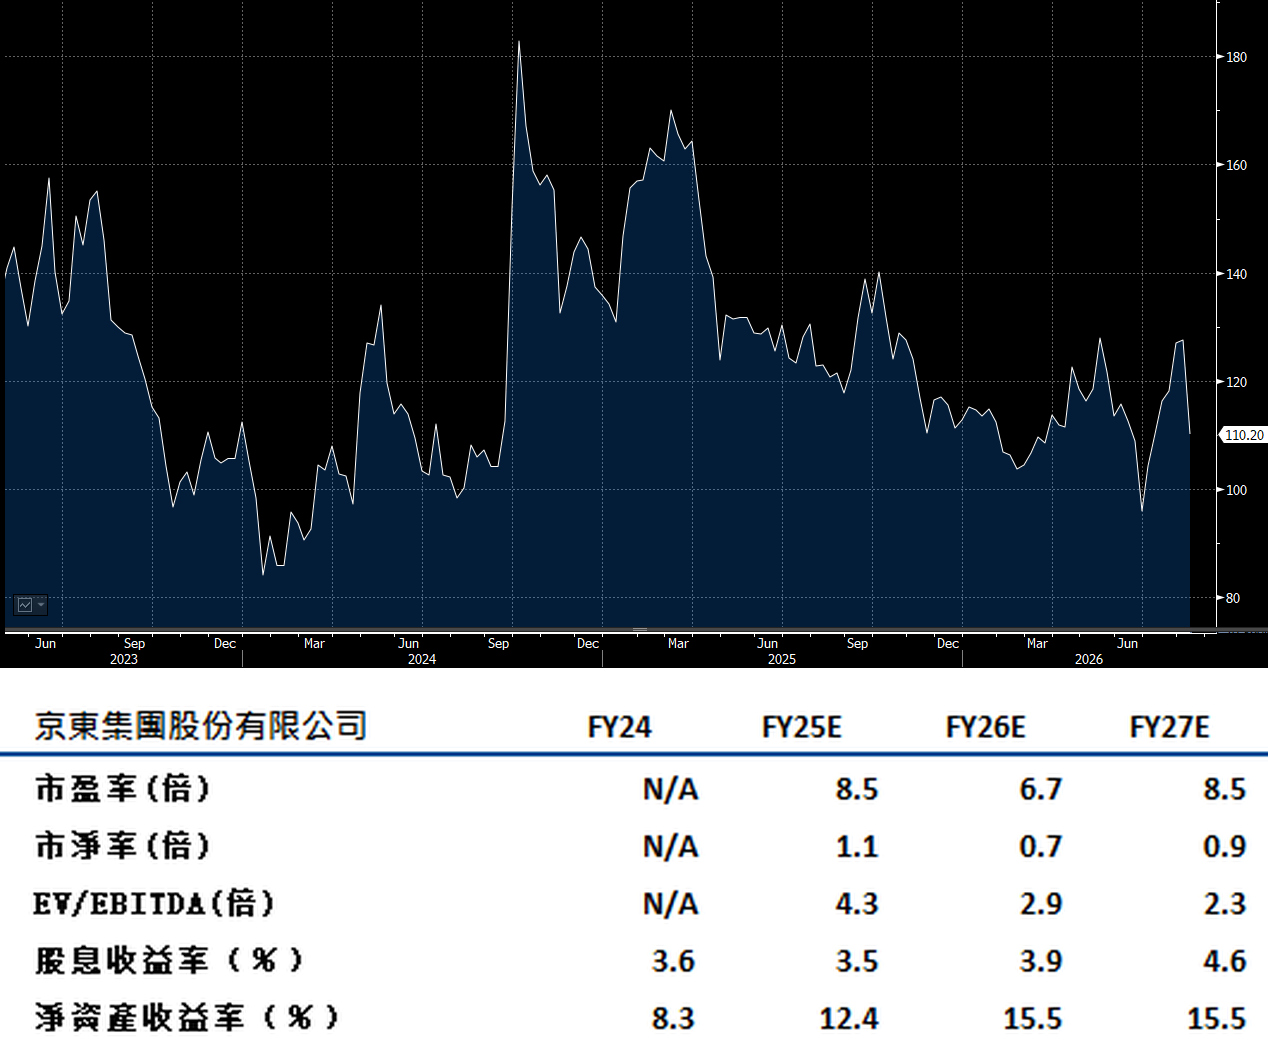
Task: Click the 市淨率(倍) row label
Action: 123,846
